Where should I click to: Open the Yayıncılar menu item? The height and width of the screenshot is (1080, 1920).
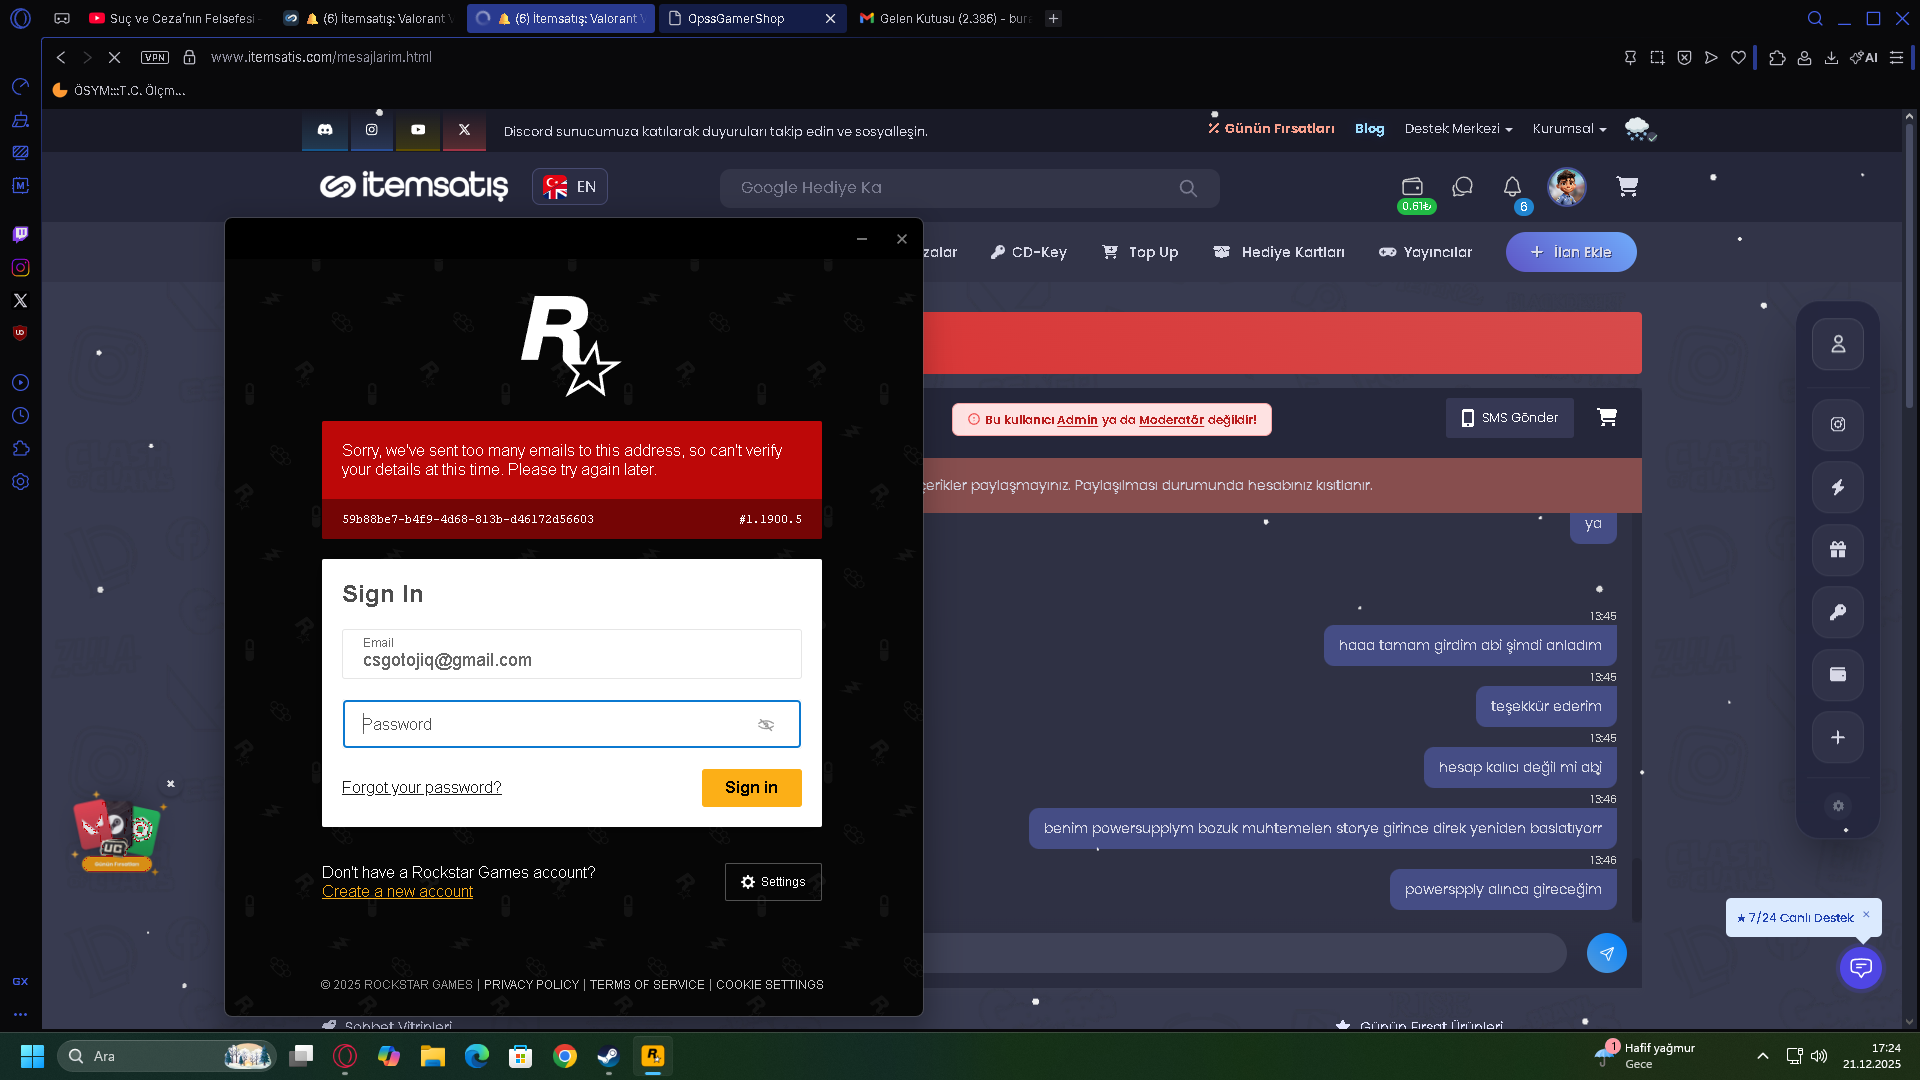1425,252
